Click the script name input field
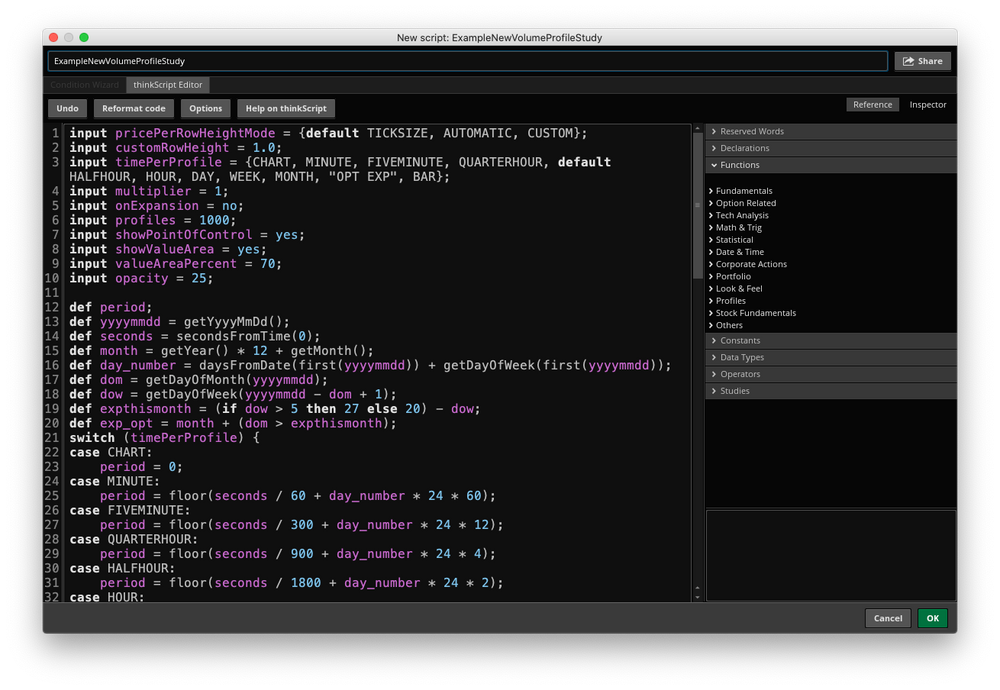 tap(467, 61)
